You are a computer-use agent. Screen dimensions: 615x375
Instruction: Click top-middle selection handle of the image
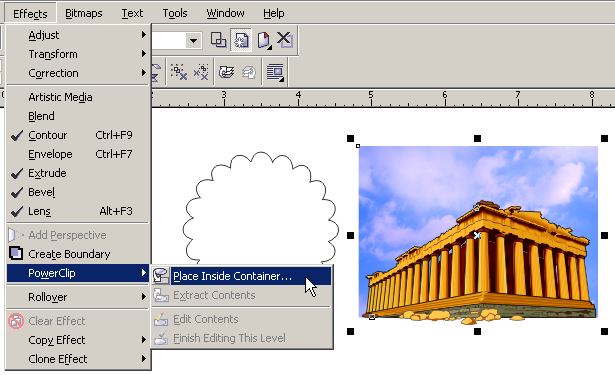pyautogui.click(x=477, y=138)
